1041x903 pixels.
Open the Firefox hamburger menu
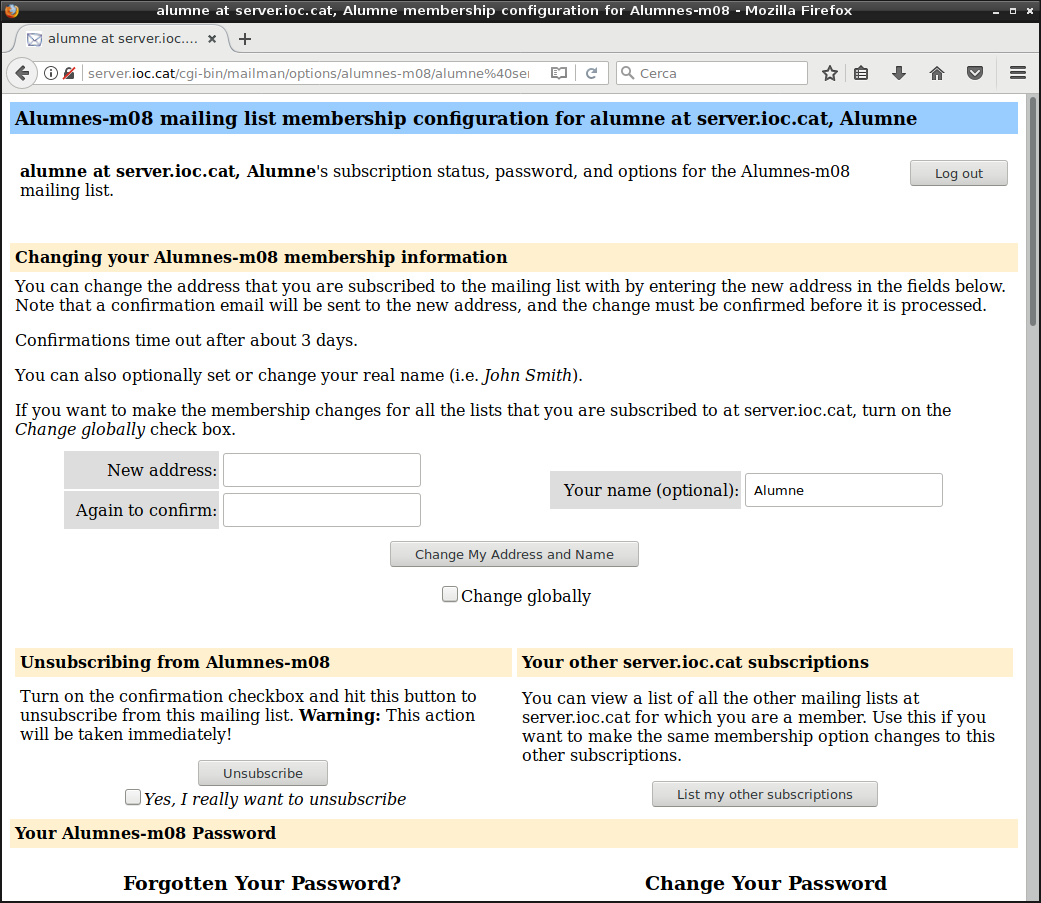[x=1018, y=73]
